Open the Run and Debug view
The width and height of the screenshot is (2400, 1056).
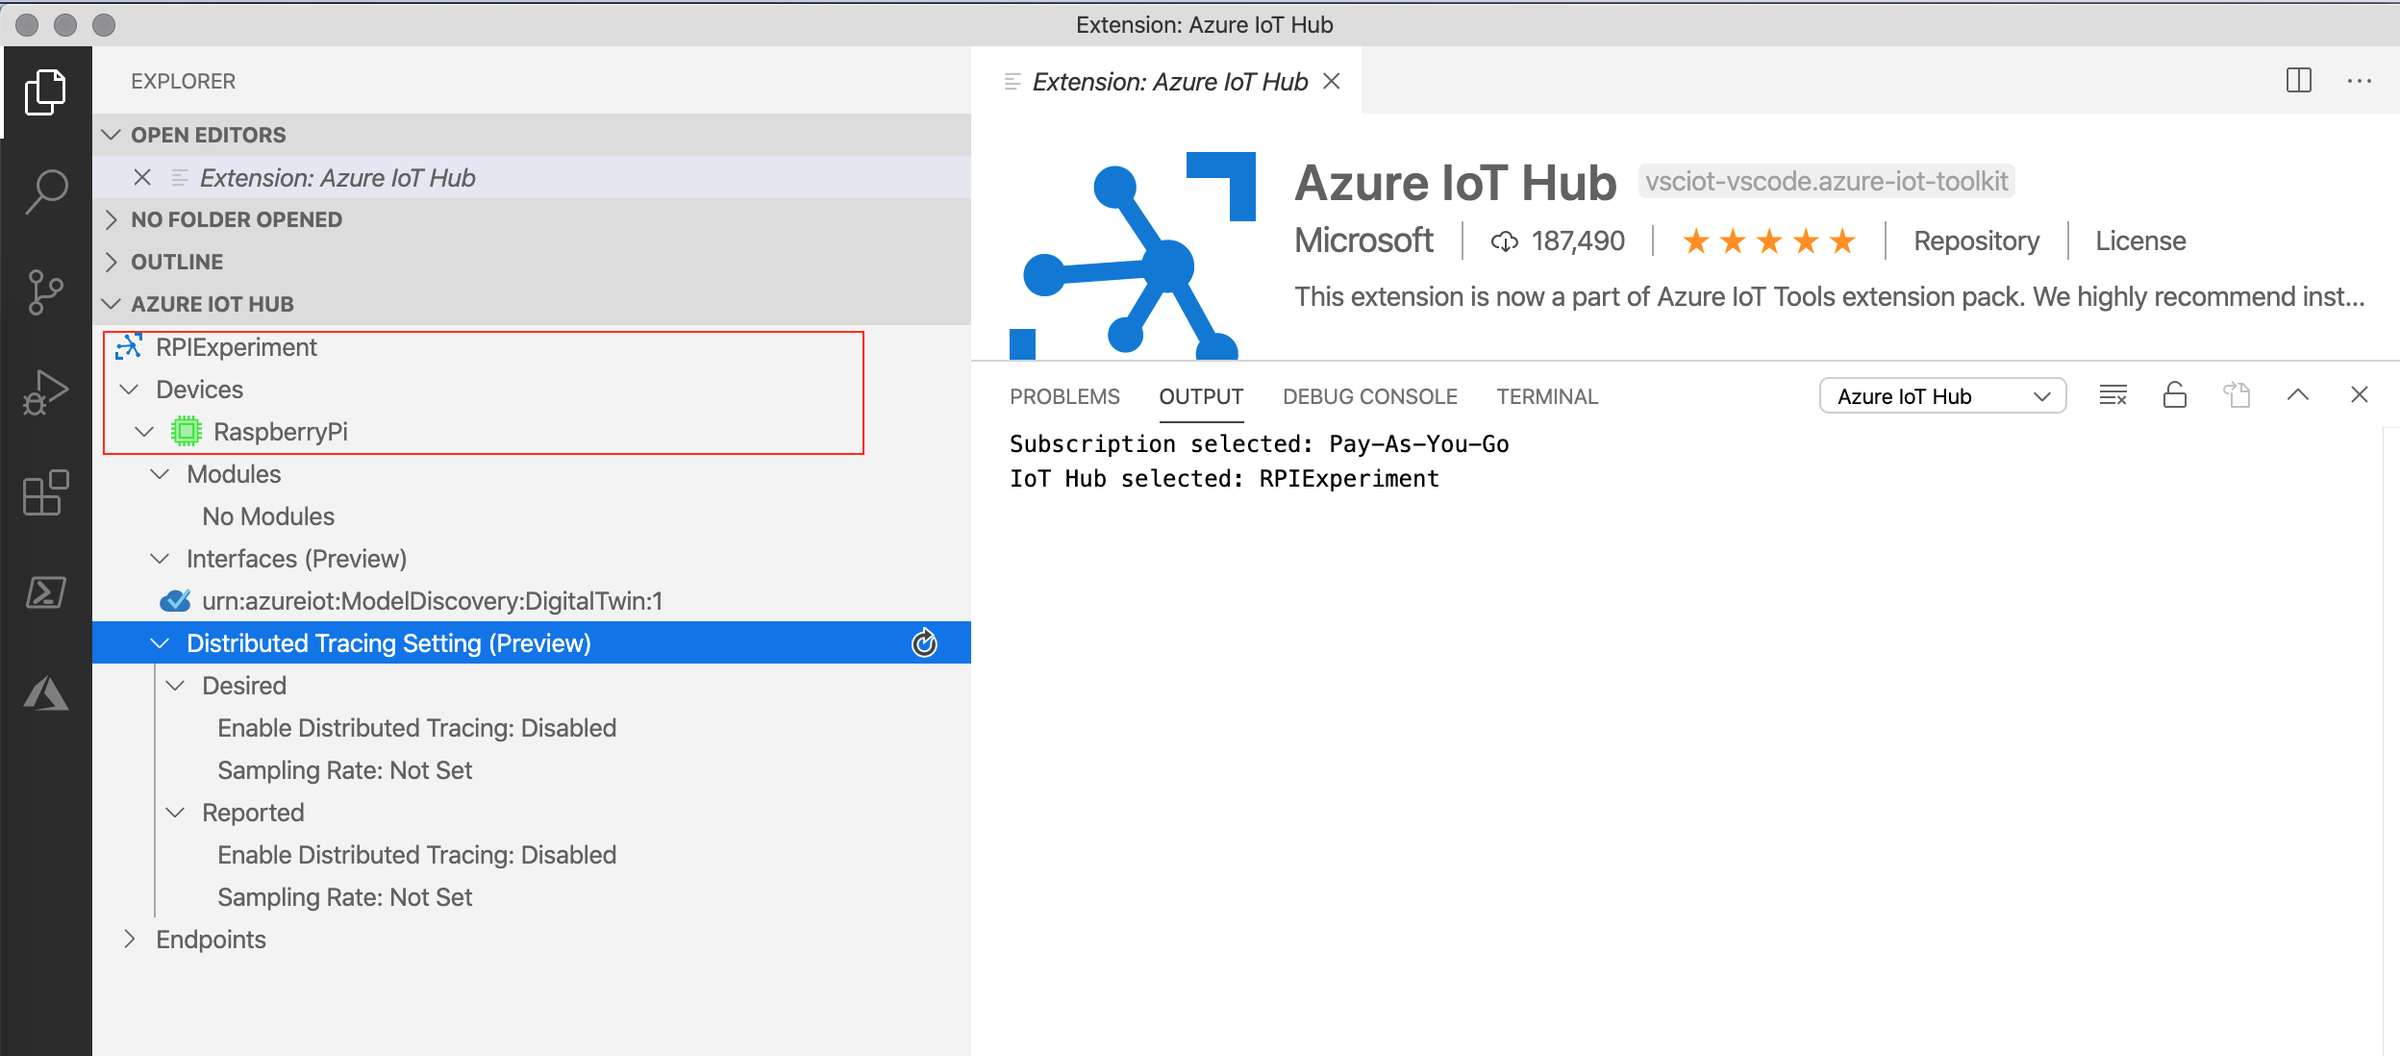click(45, 392)
